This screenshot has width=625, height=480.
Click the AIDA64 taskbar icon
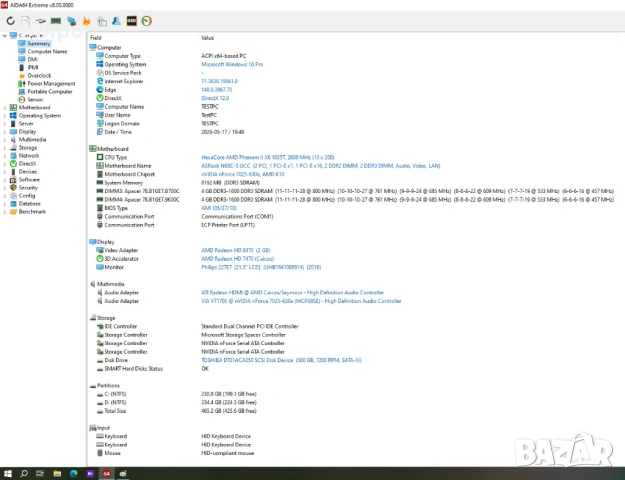click(106, 473)
